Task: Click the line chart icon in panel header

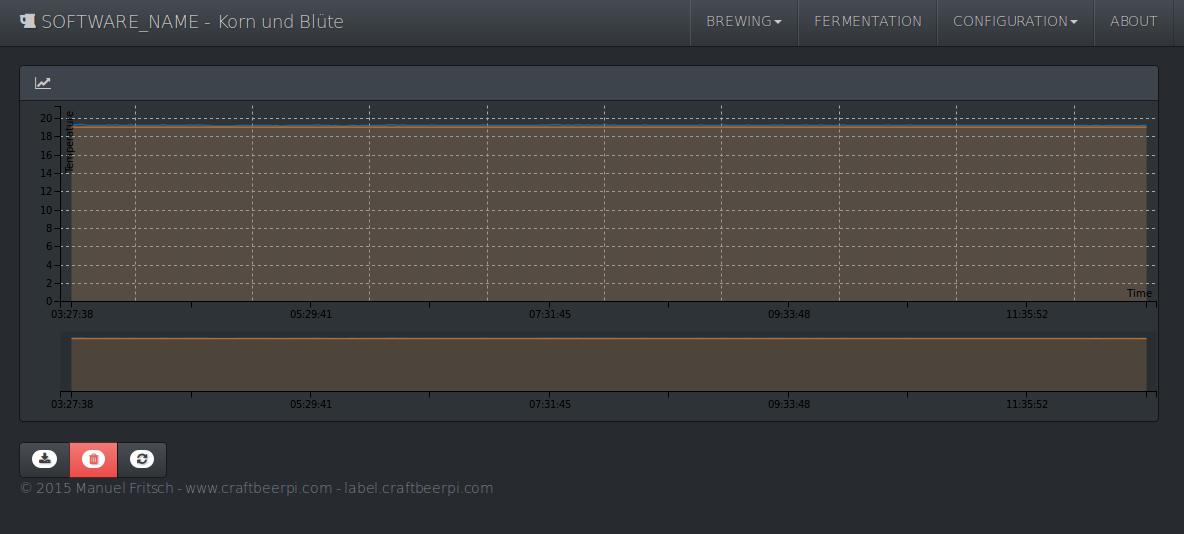Action: (x=43, y=83)
